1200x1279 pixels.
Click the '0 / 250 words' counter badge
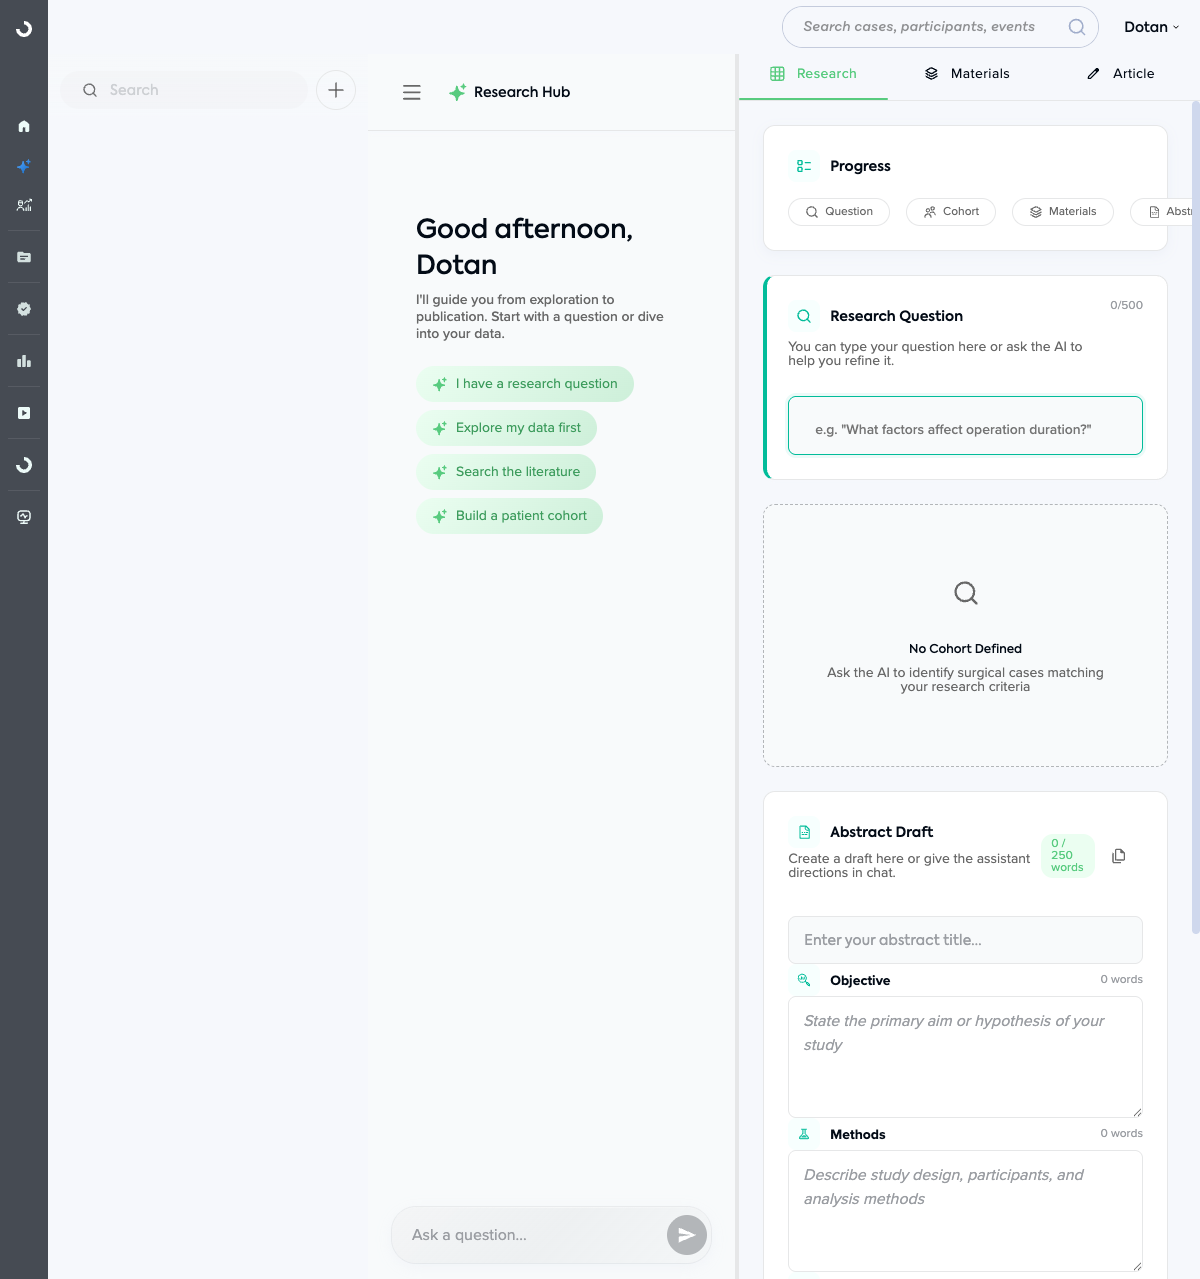pos(1067,856)
